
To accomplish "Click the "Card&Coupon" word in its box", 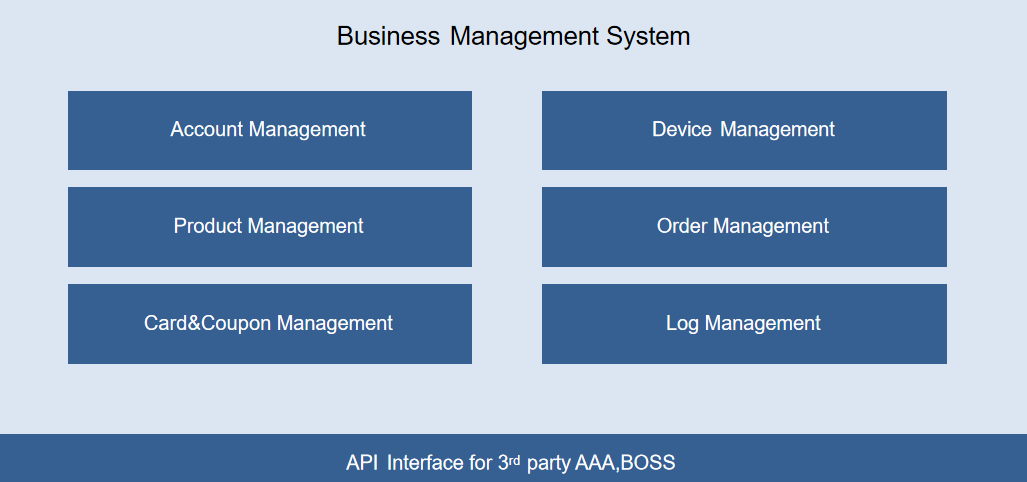I will tap(208, 324).
